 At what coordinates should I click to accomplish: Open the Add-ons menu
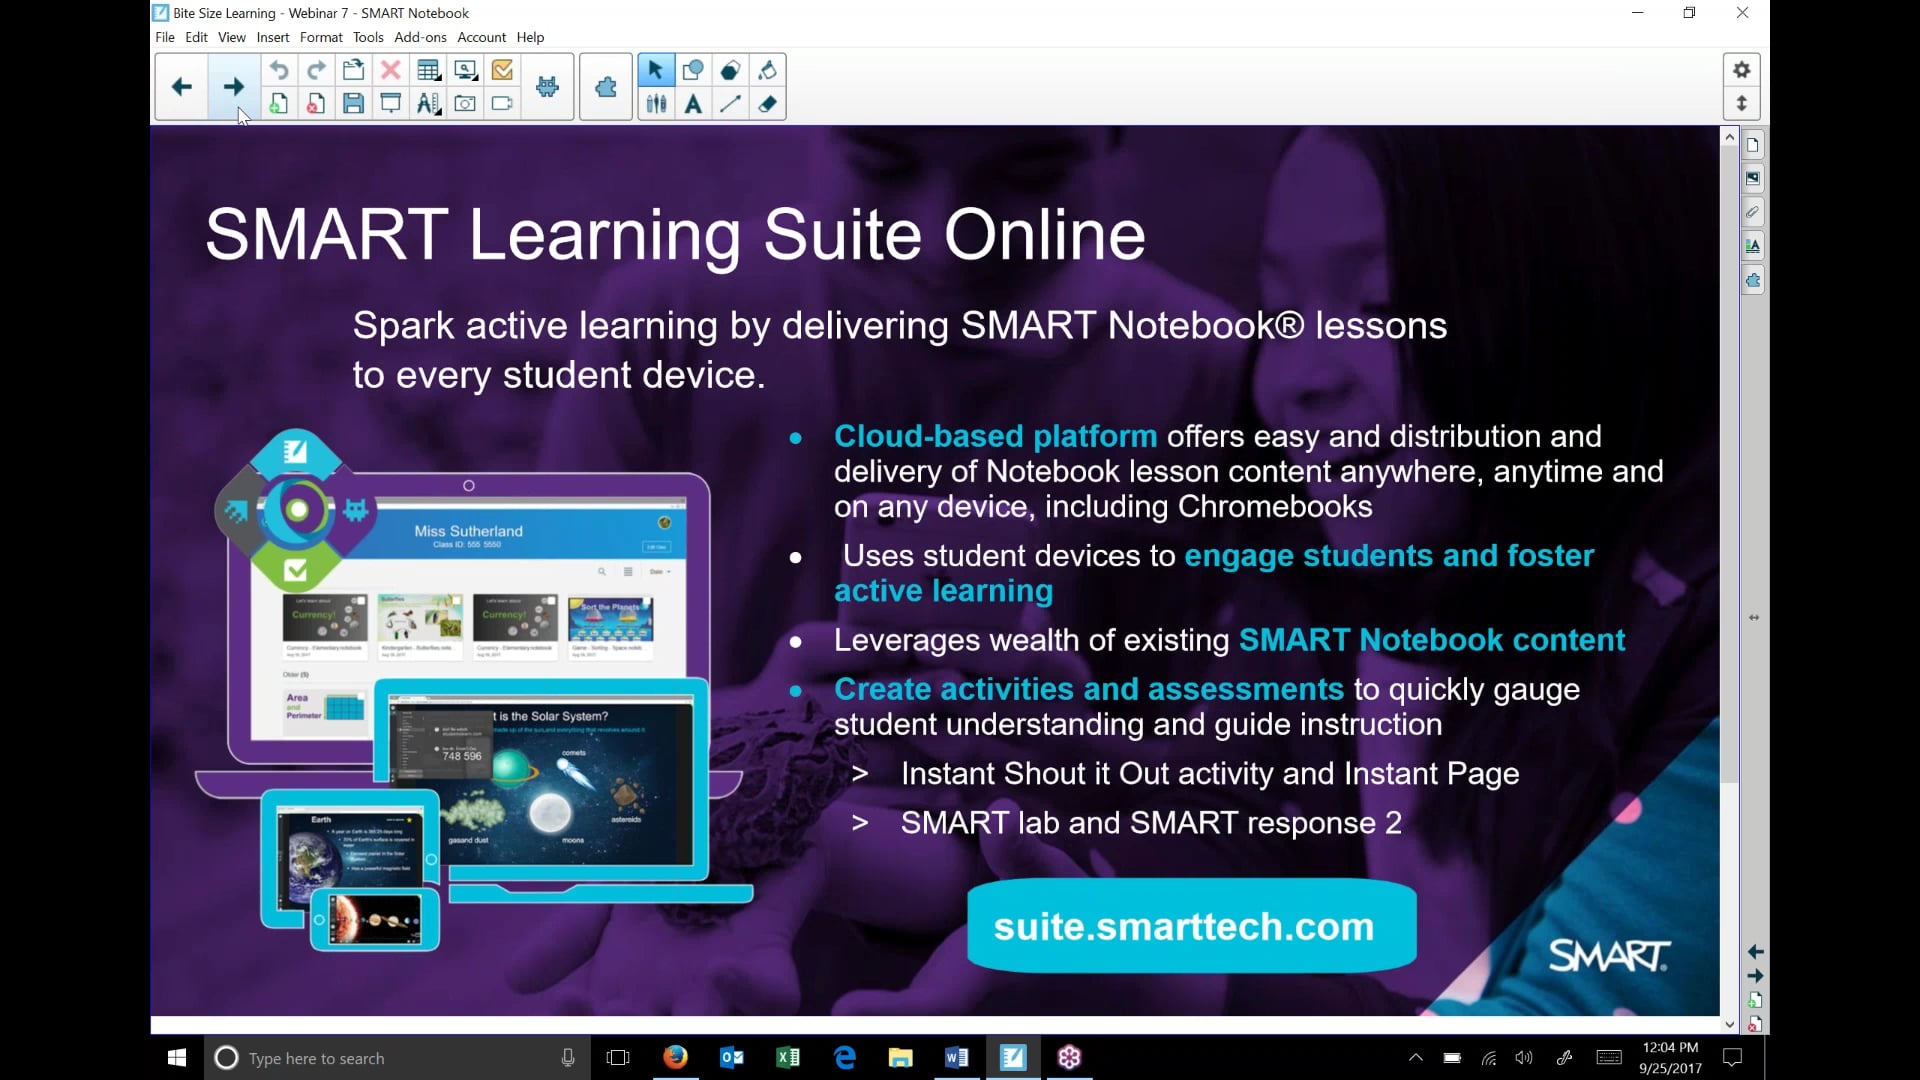pyautogui.click(x=420, y=37)
